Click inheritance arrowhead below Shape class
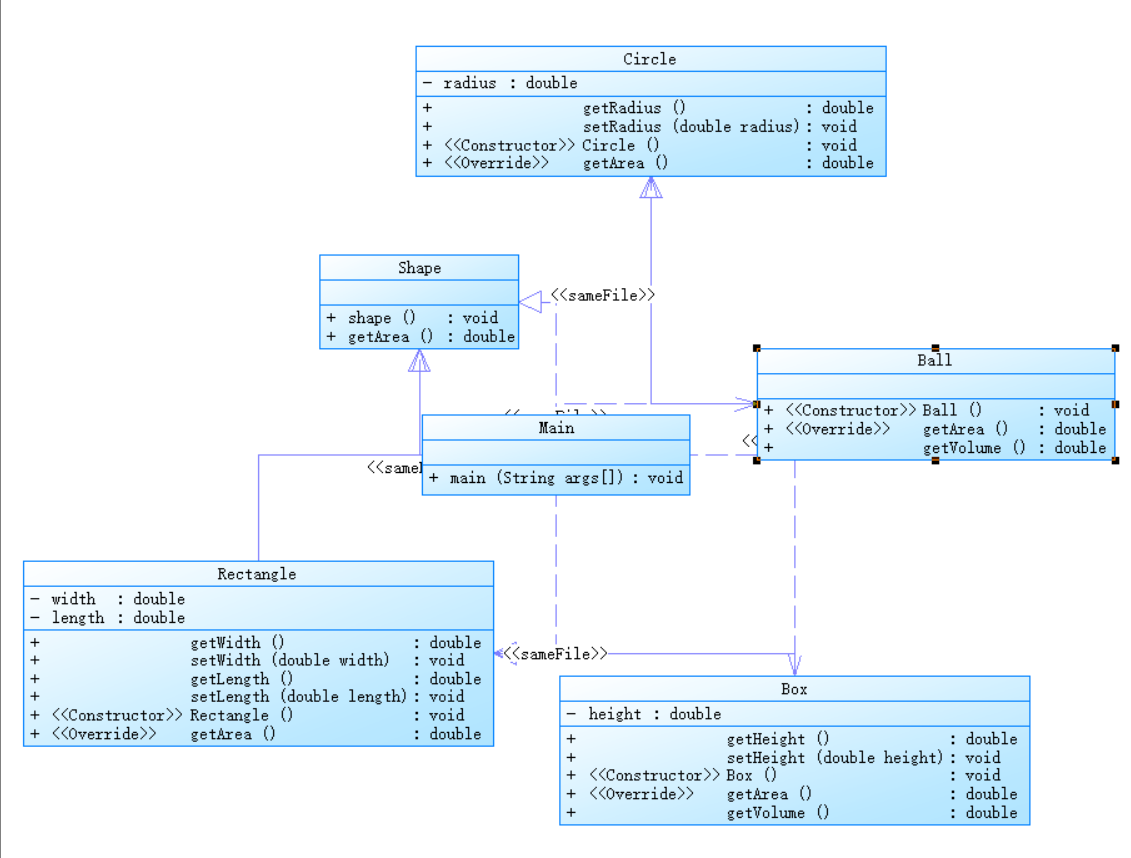1131x858 pixels. pos(419,361)
